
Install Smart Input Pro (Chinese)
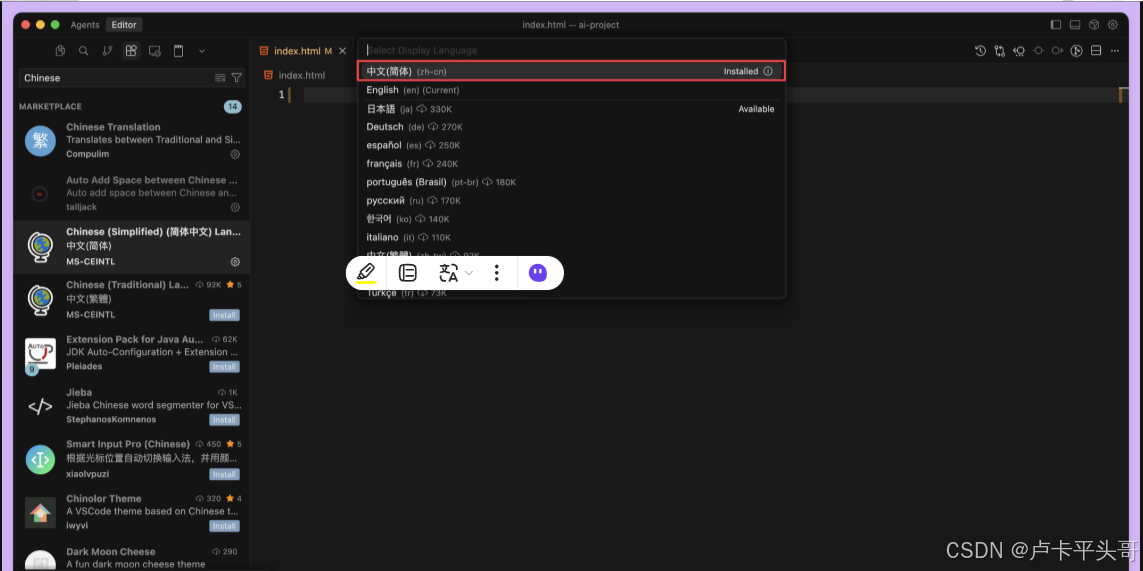[x=224, y=474]
